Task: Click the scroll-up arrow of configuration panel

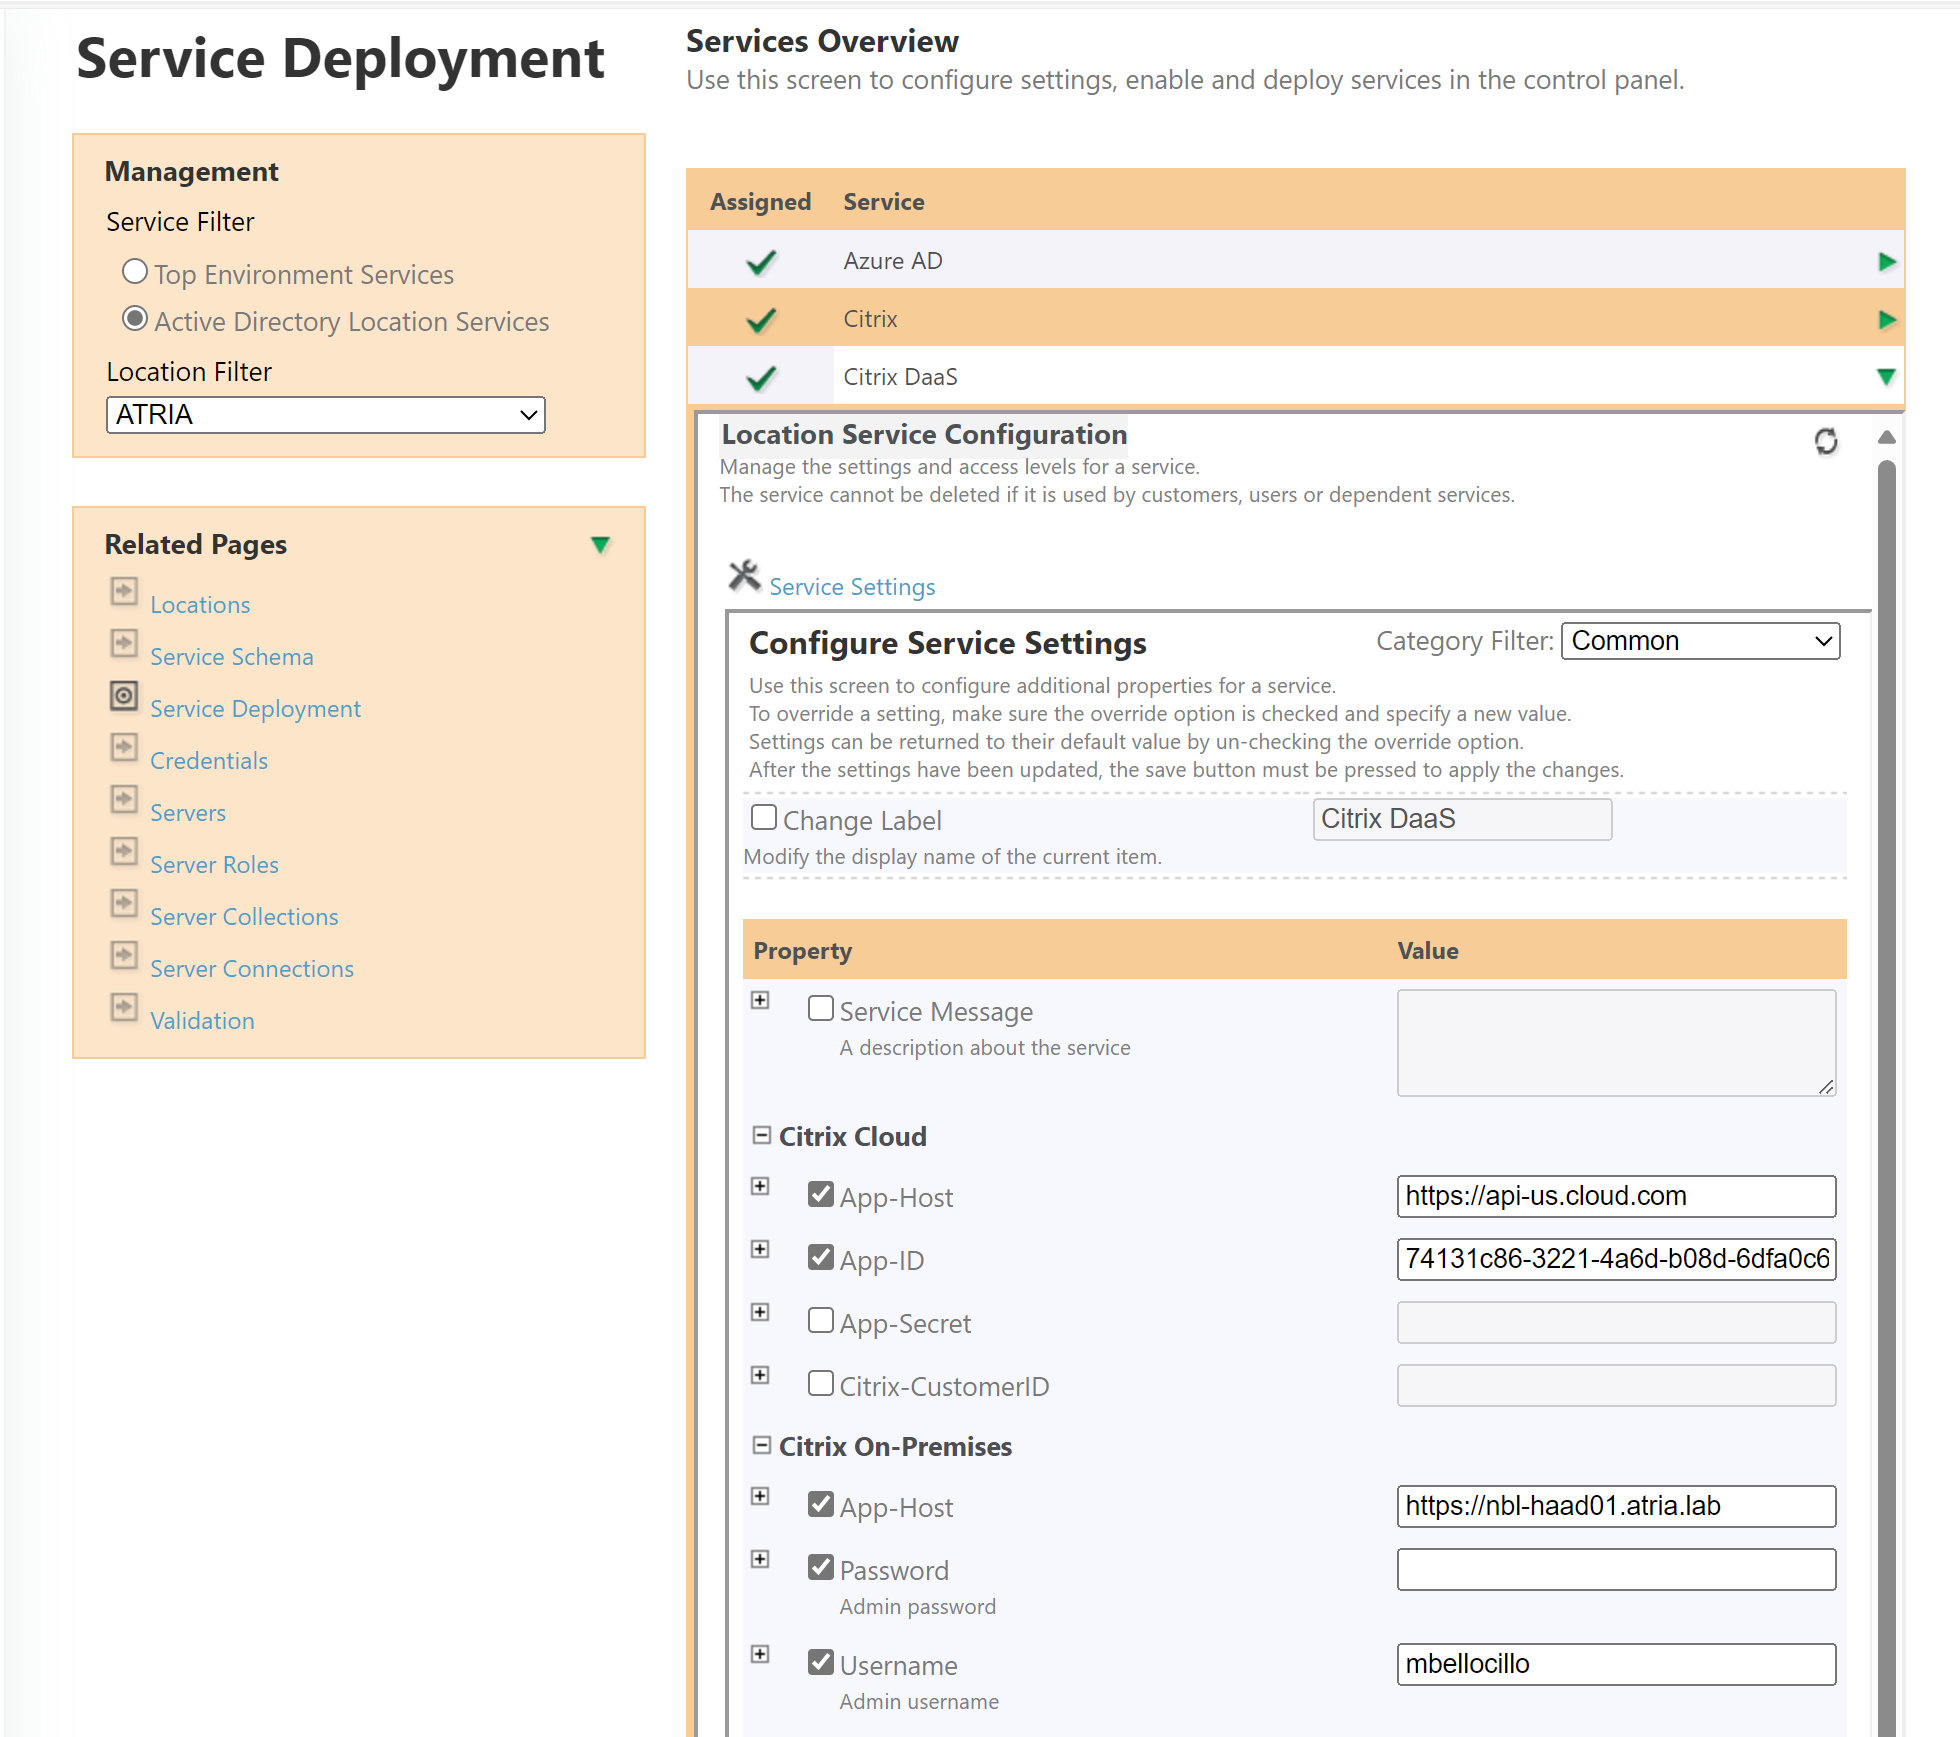Action: (1887, 437)
